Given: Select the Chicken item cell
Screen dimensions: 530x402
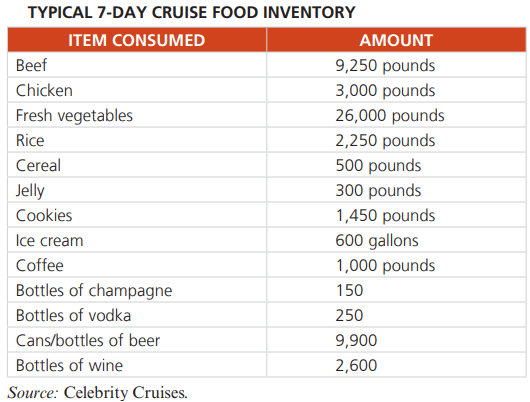Looking at the screenshot, I should pos(137,90).
